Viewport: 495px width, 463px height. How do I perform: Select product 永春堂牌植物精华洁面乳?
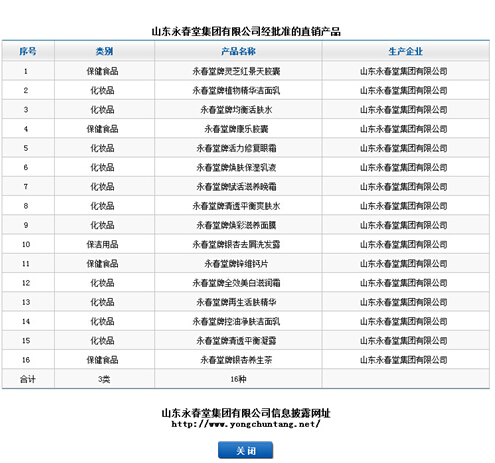(236, 90)
